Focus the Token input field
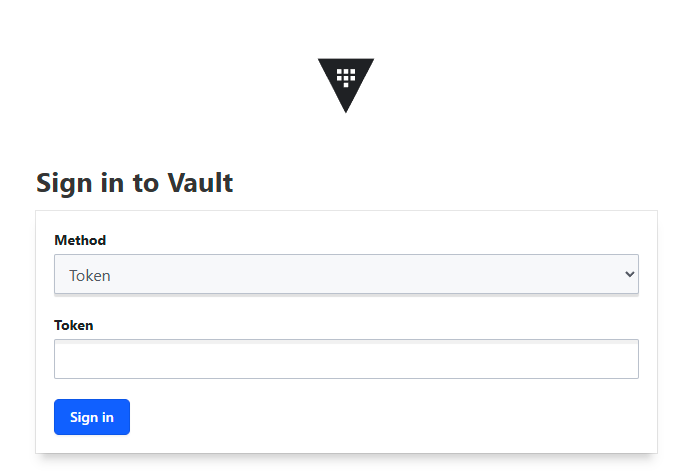The width and height of the screenshot is (681, 473). 346,359
